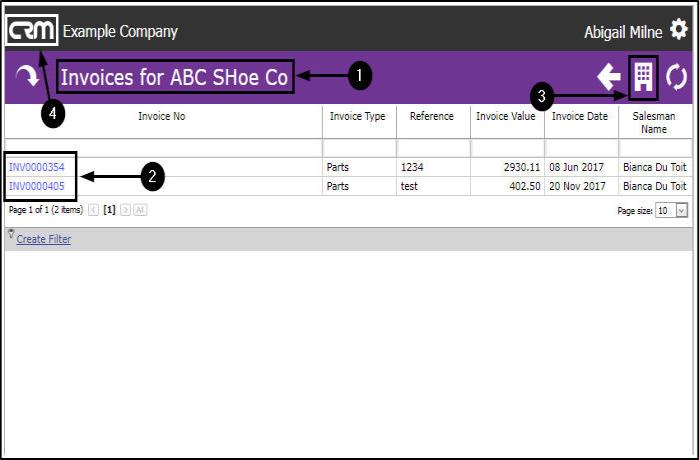Click the Create Filter link
The width and height of the screenshot is (699, 460).
click(x=43, y=240)
